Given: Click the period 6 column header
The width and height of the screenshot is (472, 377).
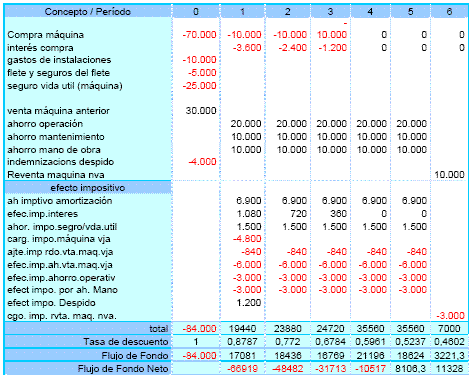Looking at the screenshot, I should (449, 12).
